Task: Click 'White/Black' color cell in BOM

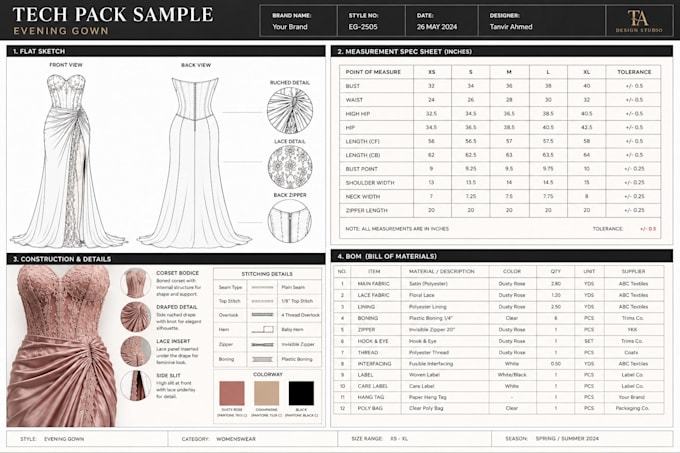Action: [x=512, y=375]
